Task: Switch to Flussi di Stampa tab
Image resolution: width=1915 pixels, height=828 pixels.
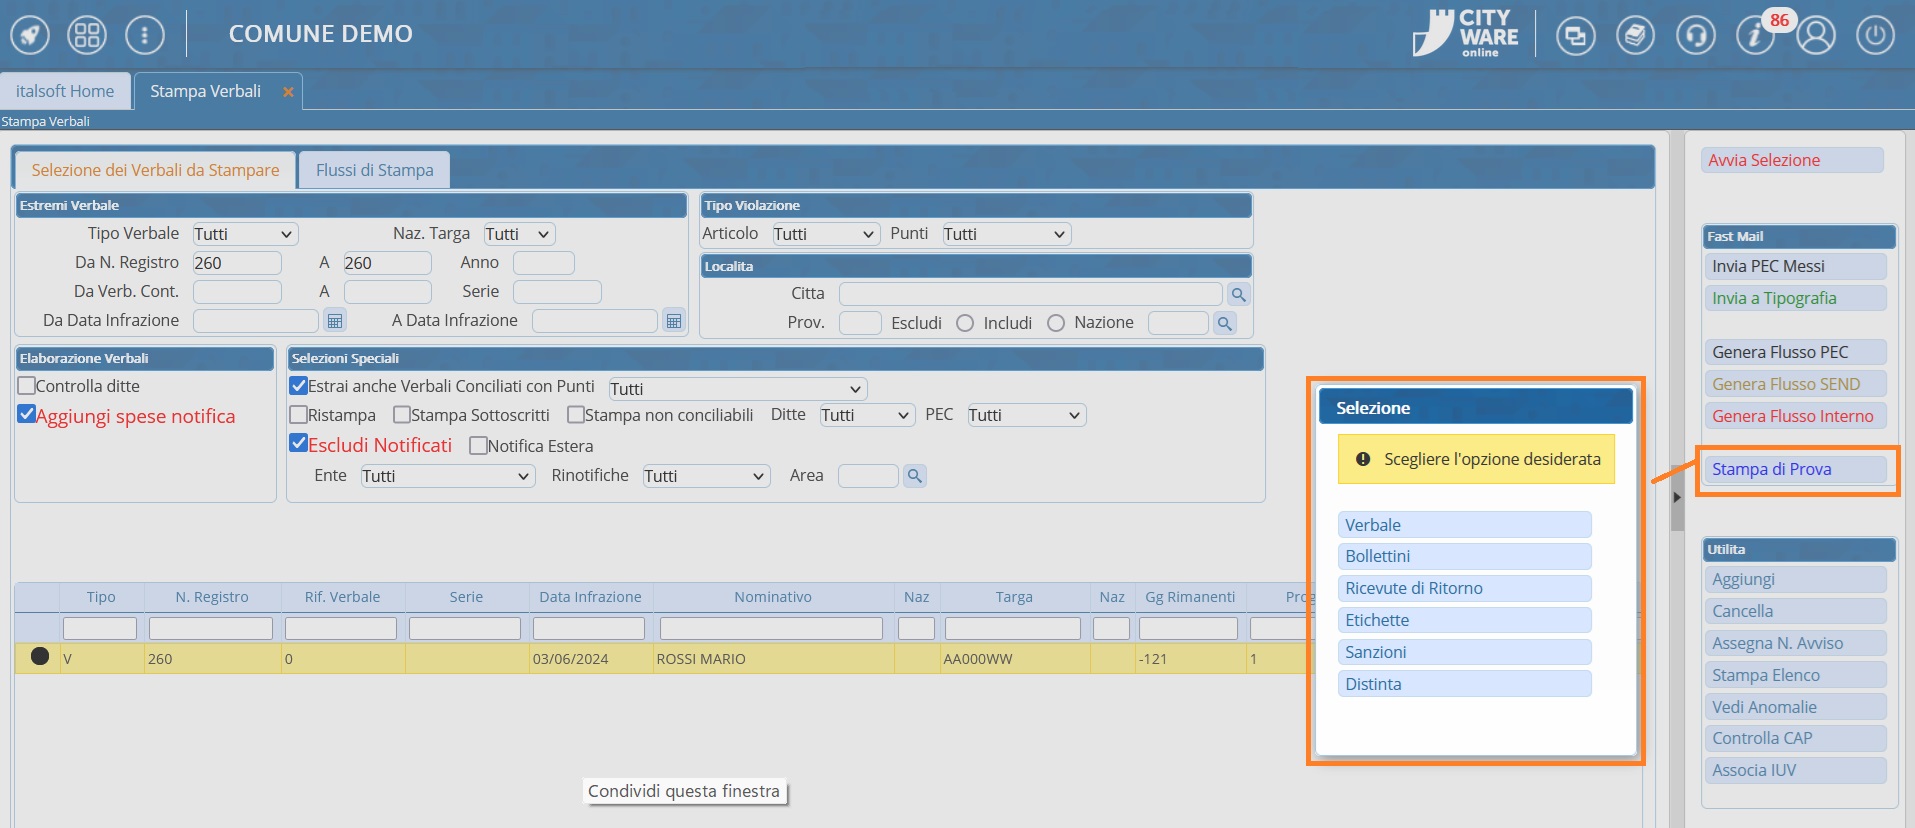Action: (x=374, y=170)
